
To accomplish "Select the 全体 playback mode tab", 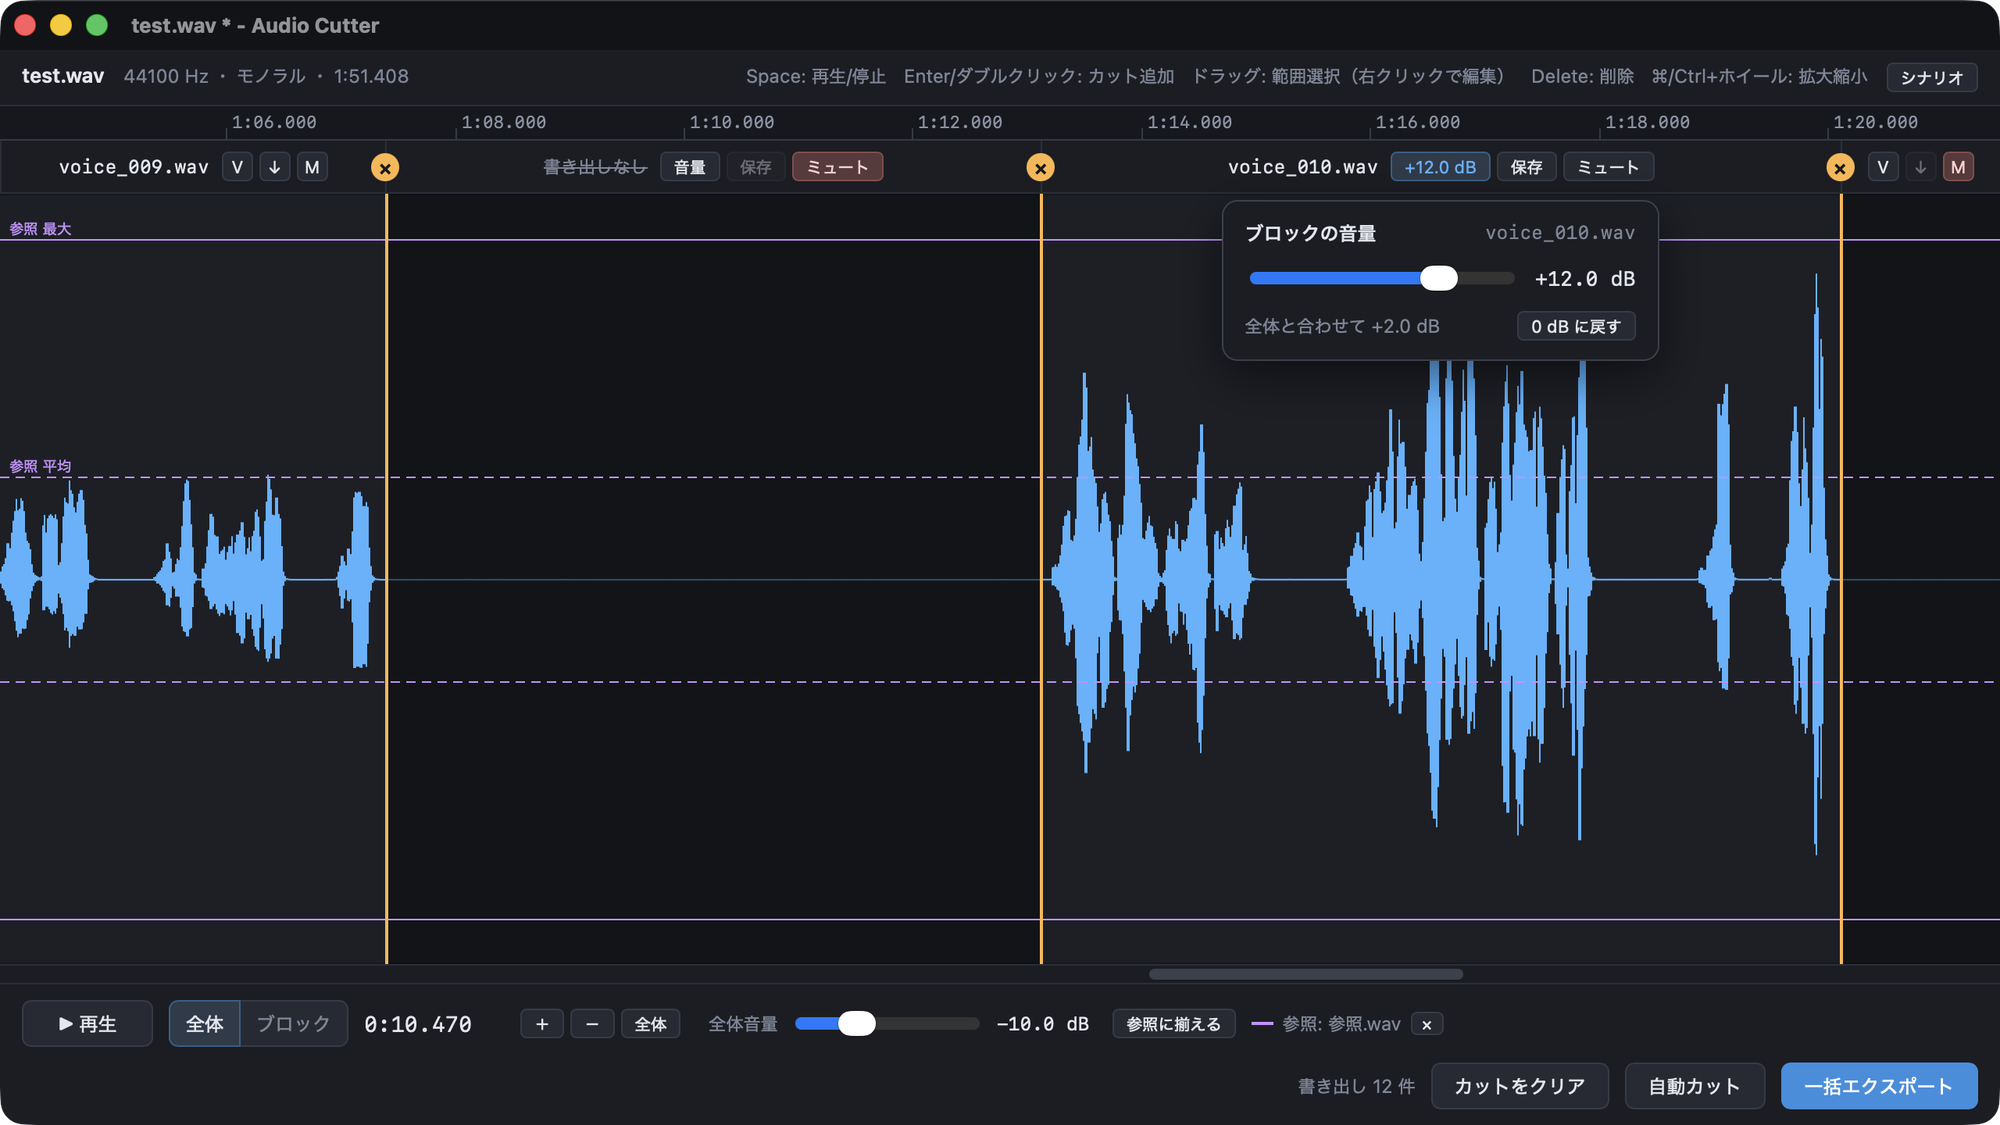I will click(x=205, y=1023).
